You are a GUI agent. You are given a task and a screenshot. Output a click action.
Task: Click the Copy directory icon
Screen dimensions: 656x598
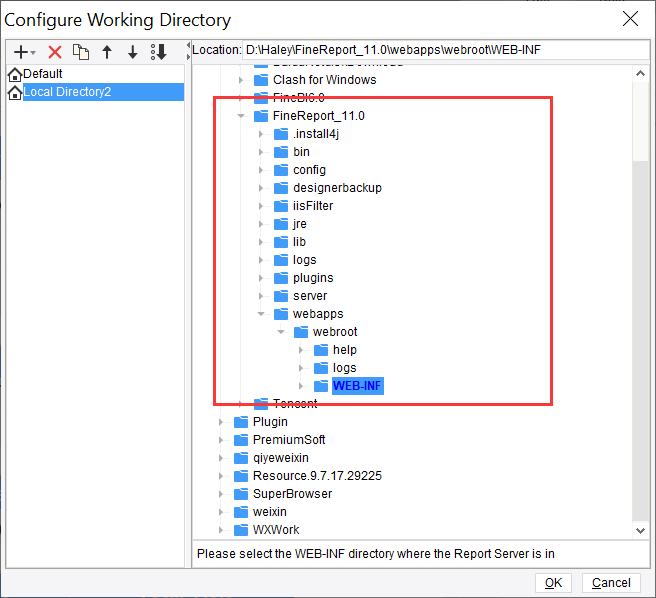[x=81, y=52]
